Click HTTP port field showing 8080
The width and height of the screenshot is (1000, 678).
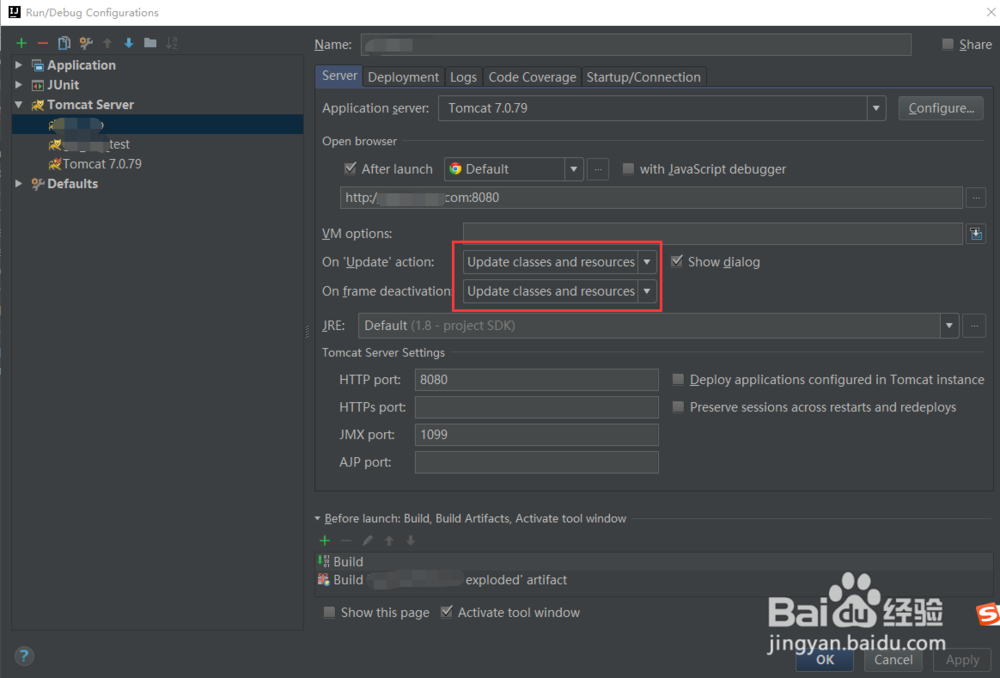[x=536, y=380]
